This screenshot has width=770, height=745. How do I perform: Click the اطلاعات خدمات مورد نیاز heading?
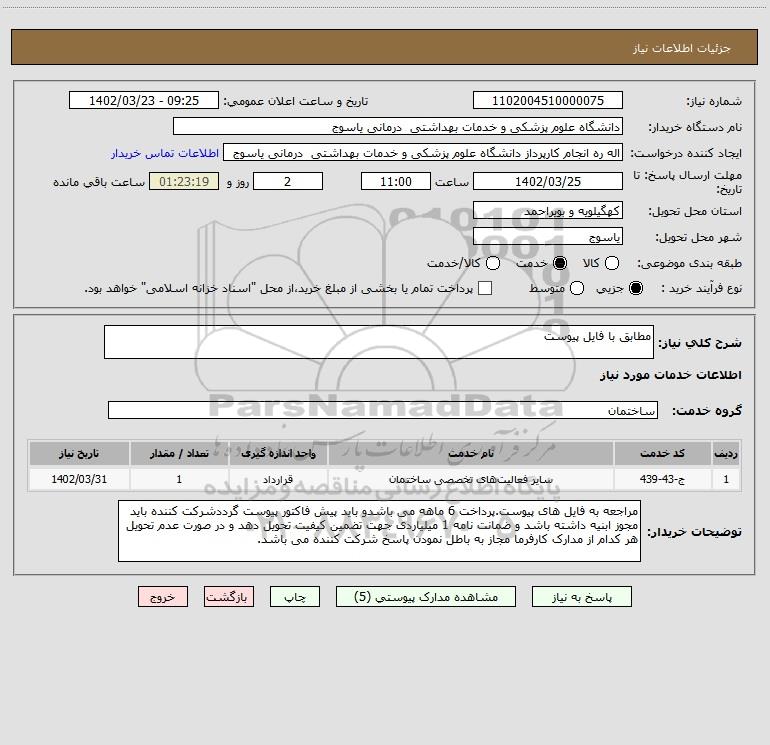[670, 375]
